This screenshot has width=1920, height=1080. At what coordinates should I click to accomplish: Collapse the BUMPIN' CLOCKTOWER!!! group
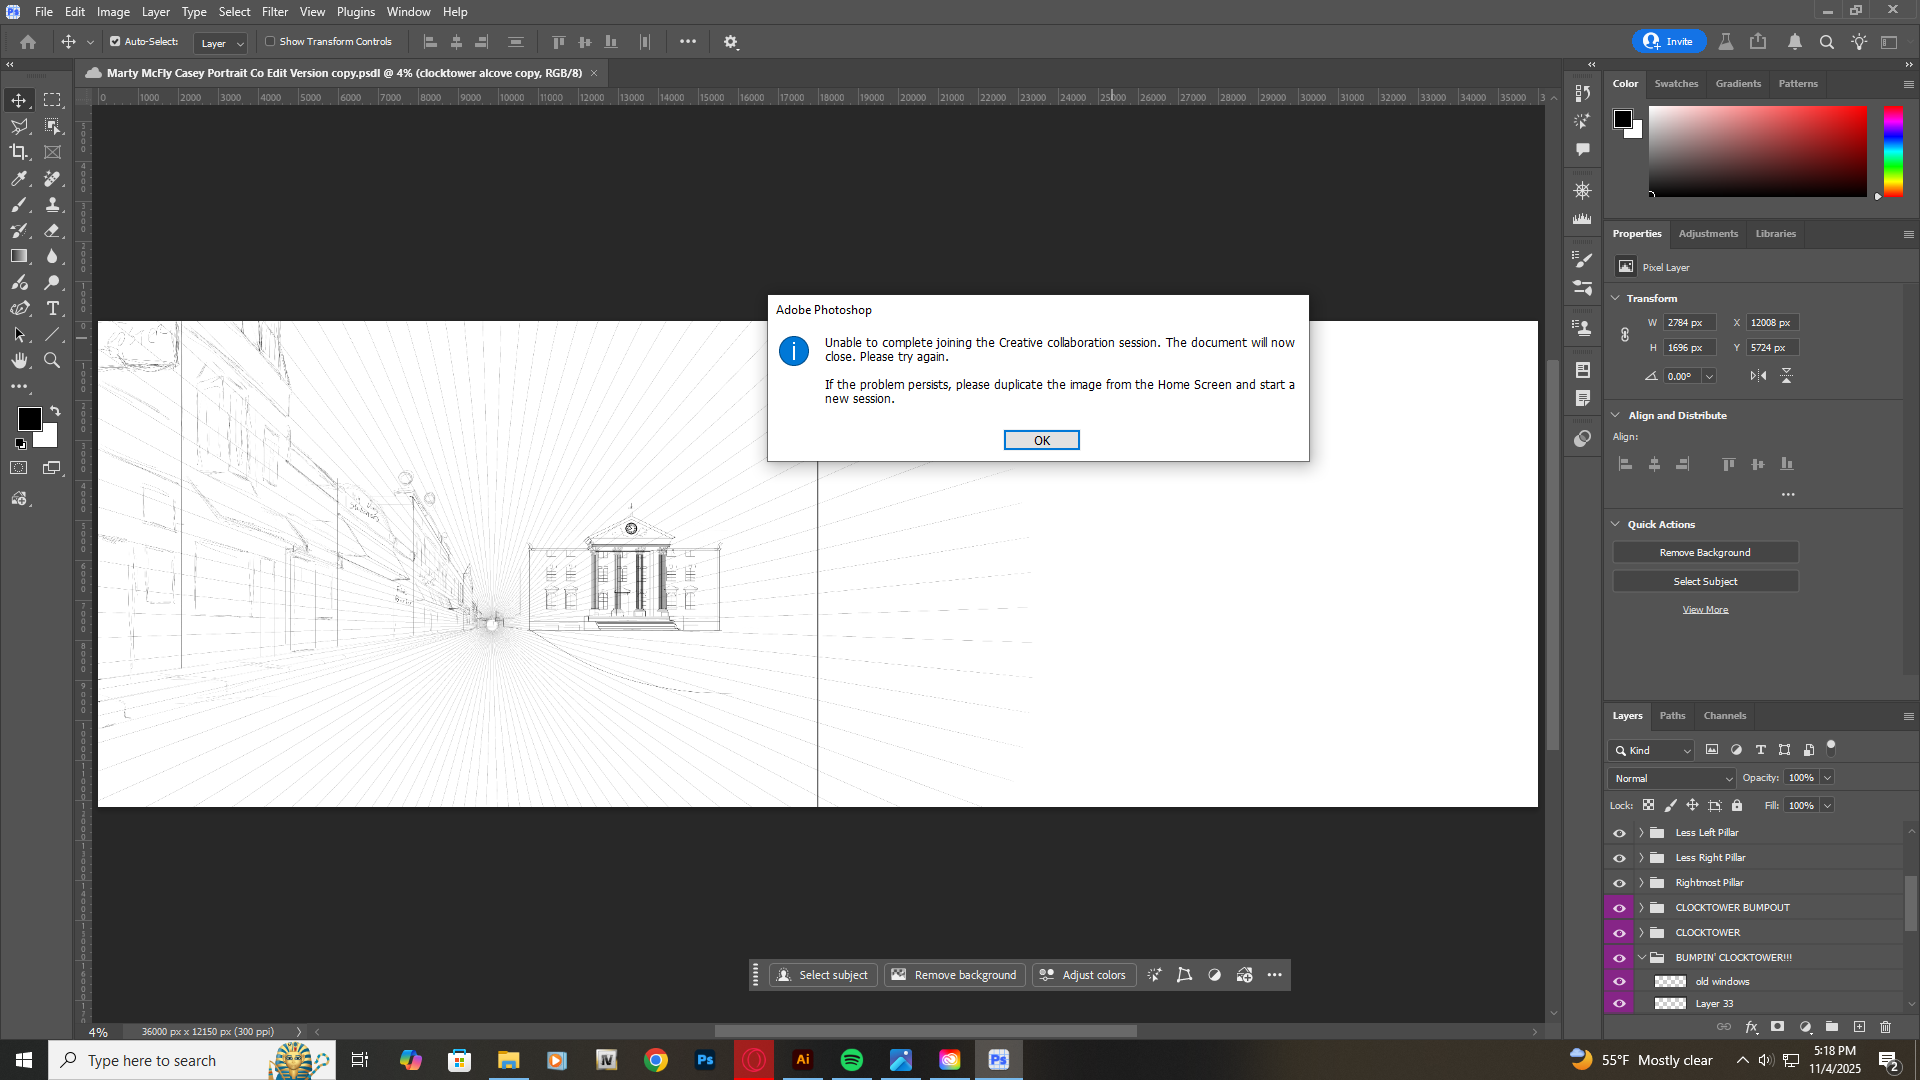tap(1640, 957)
